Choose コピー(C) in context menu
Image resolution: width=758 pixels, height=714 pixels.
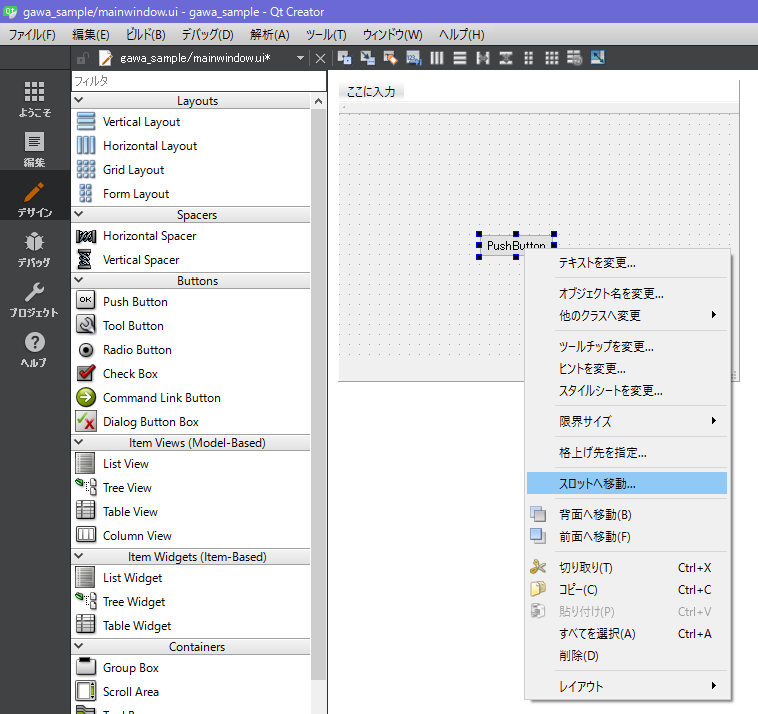pos(627,590)
